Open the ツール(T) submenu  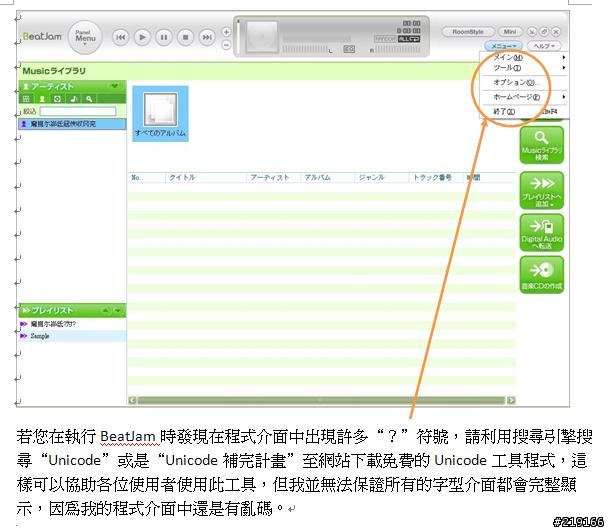point(524,68)
